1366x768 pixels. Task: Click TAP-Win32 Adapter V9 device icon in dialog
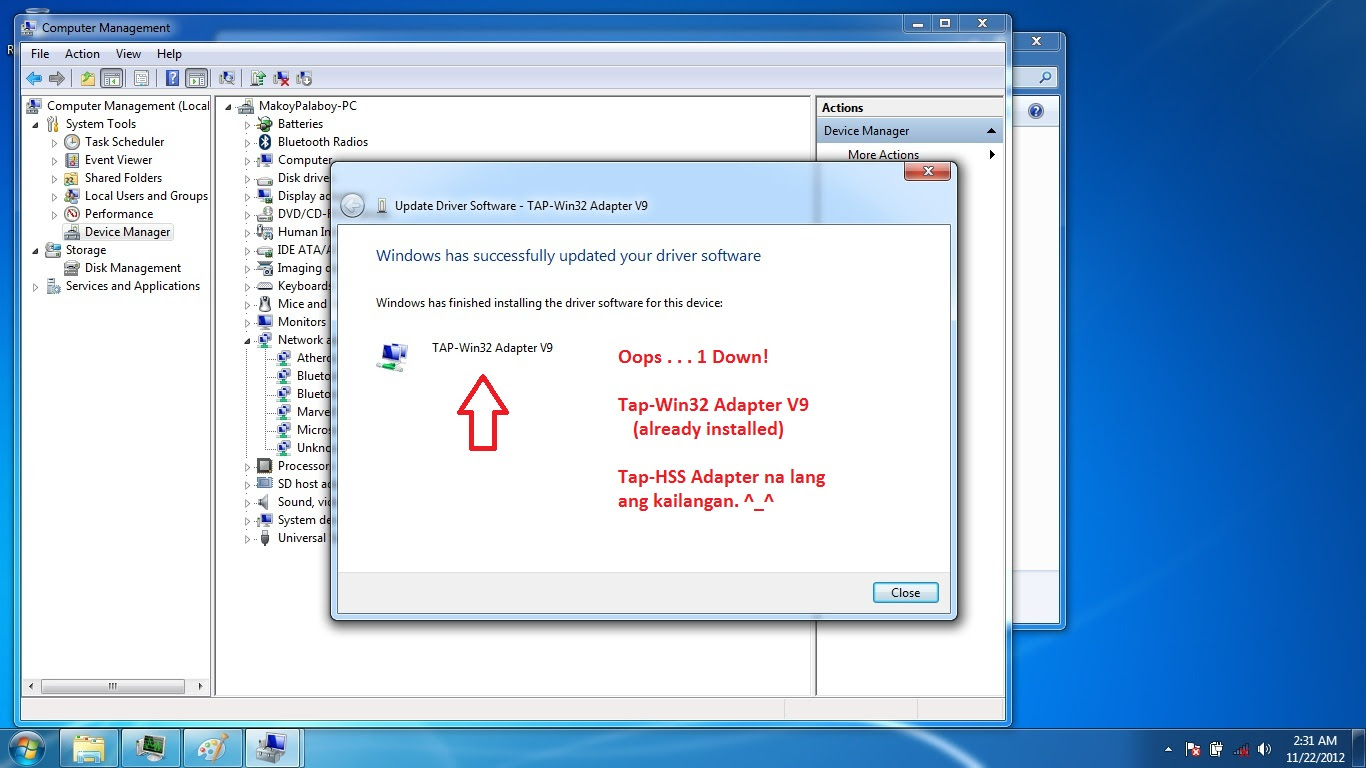click(x=392, y=357)
